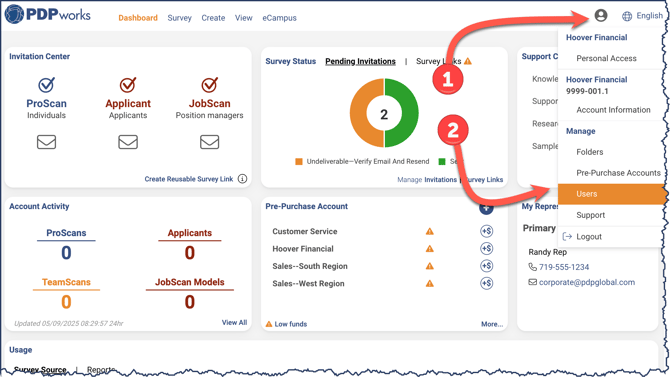Click Create Reusable Survey Link
Screen dimensions: 670x377
click(x=188, y=179)
